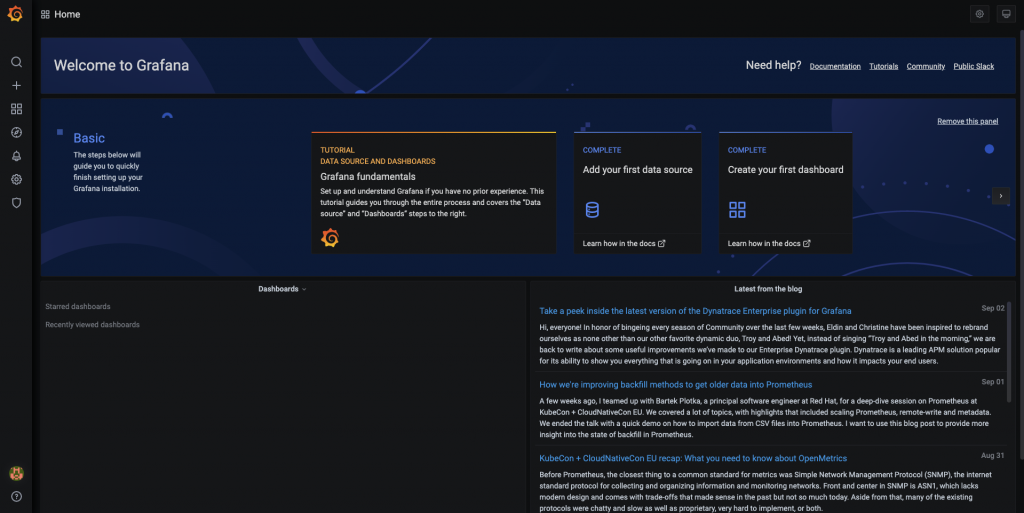Screen dimensions: 1024x513
Task: Open KubeCon OpenMetrics recap blog post
Action: (x=693, y=459)
